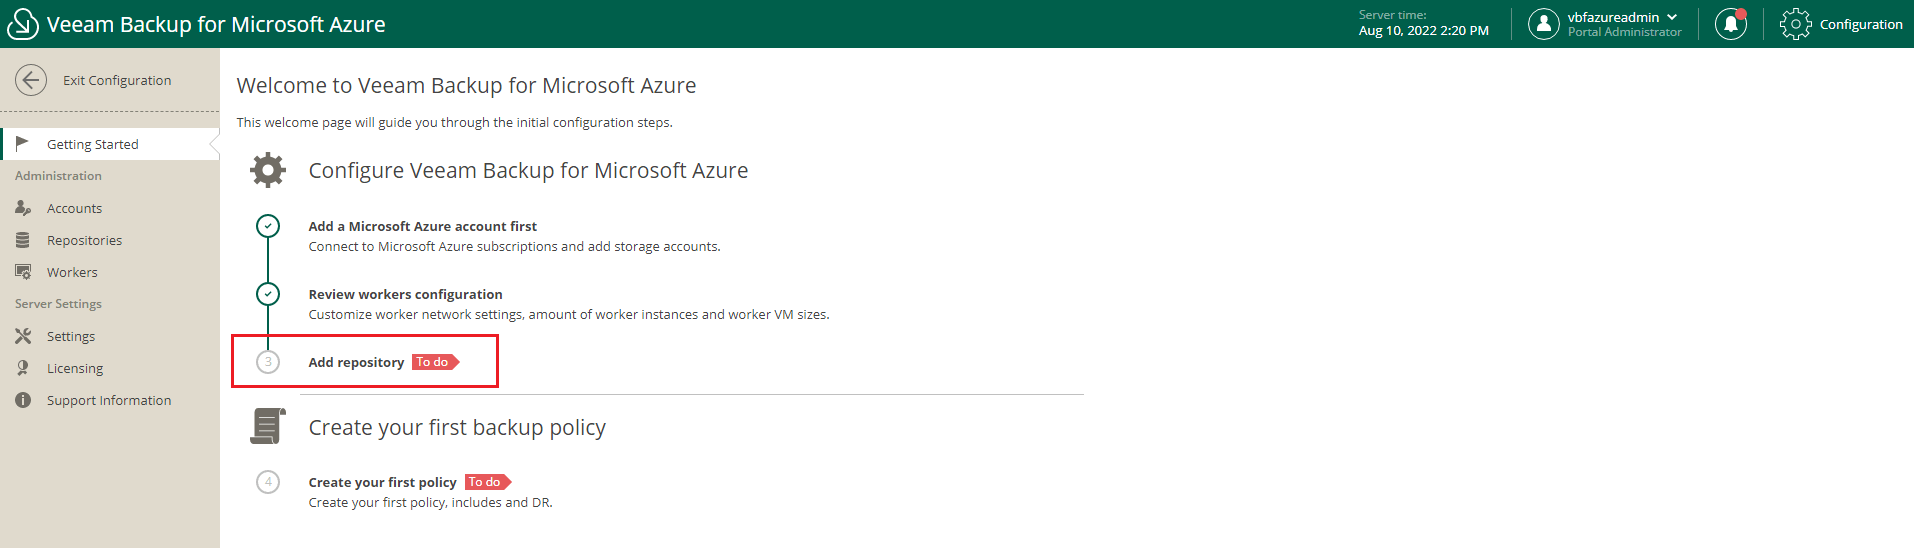Click the scroll document icon beside backup policy
The width and height of the screenshot is (1914, 548).
(x=268, y=426)
